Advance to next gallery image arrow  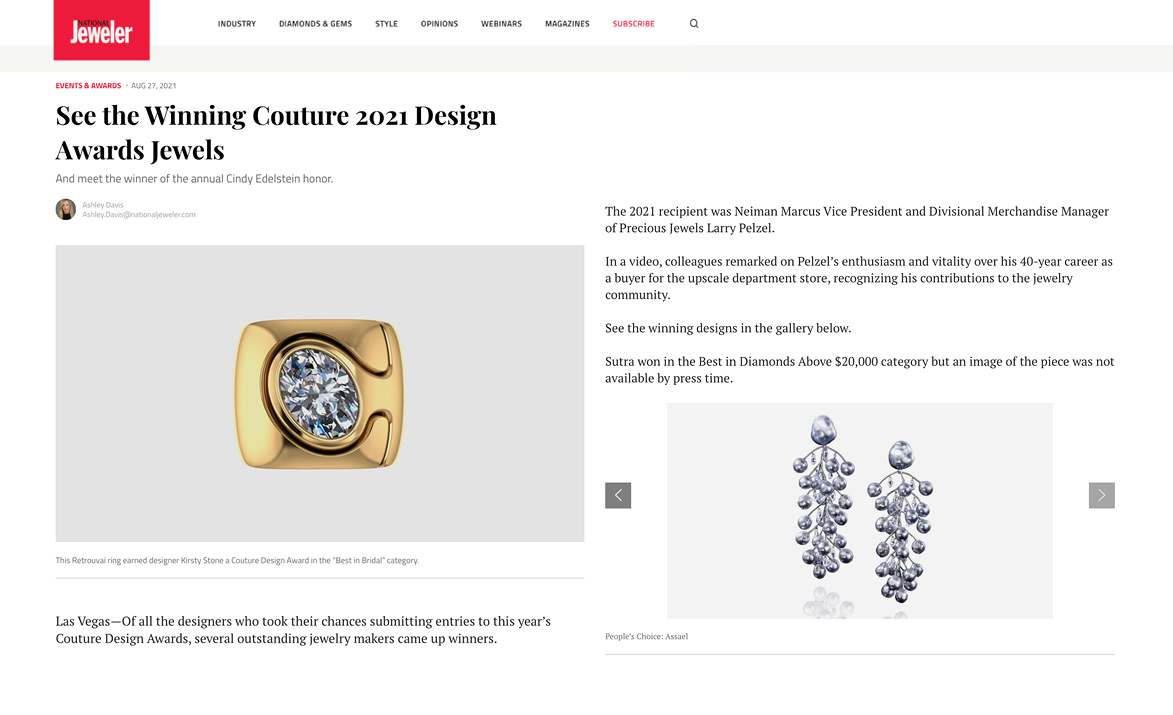click(x=1101, y=495)
